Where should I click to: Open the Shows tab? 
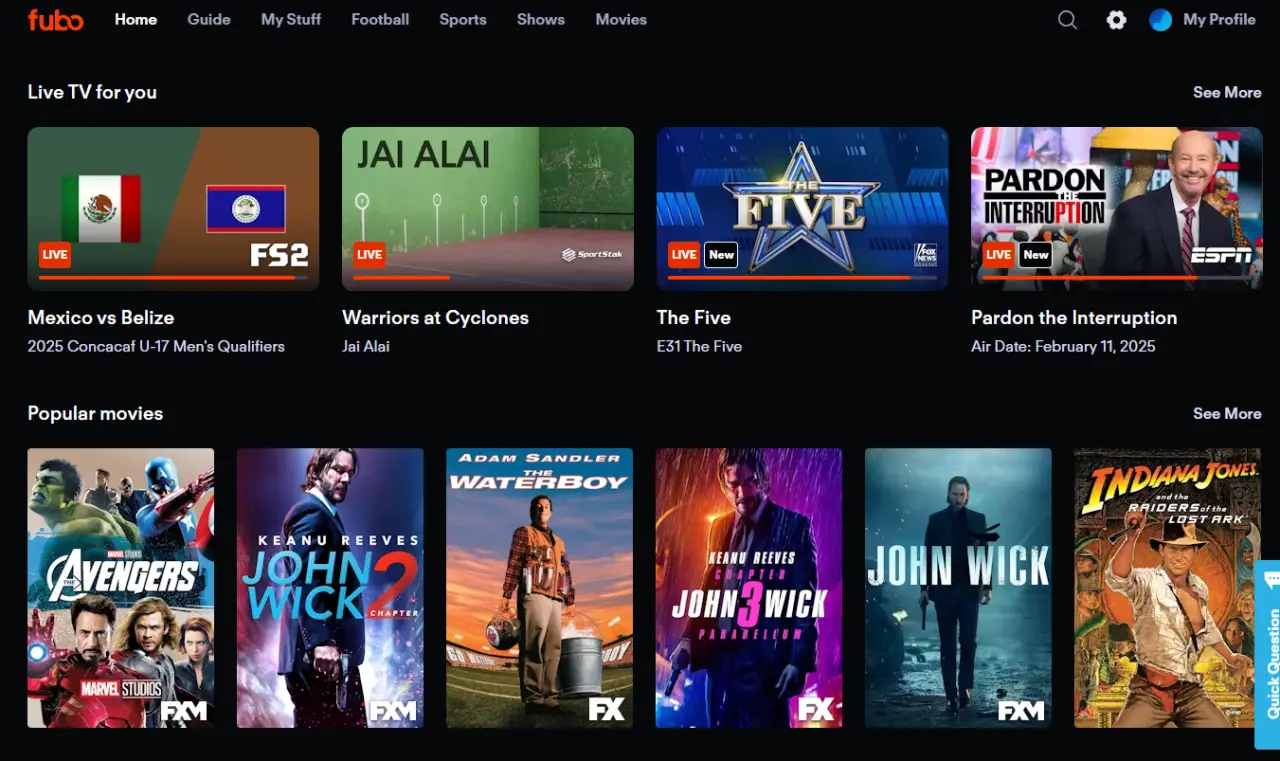click(x=541, y=19)
